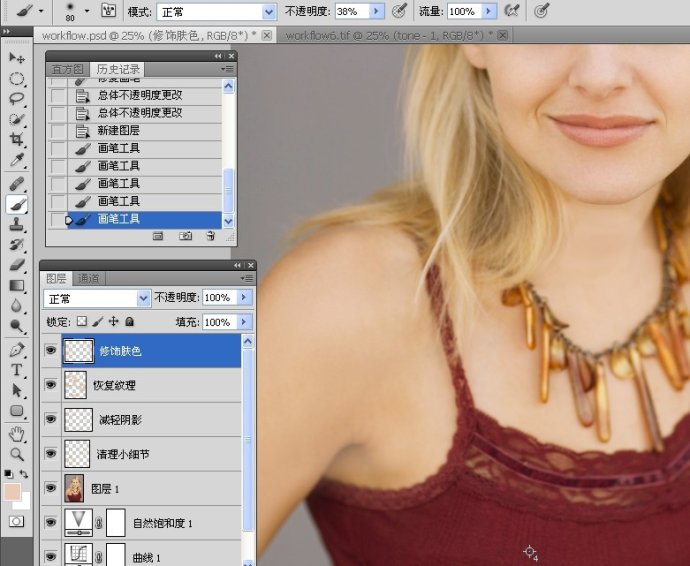
Task: Select the Shape tool
Action: tap(17, 411)
